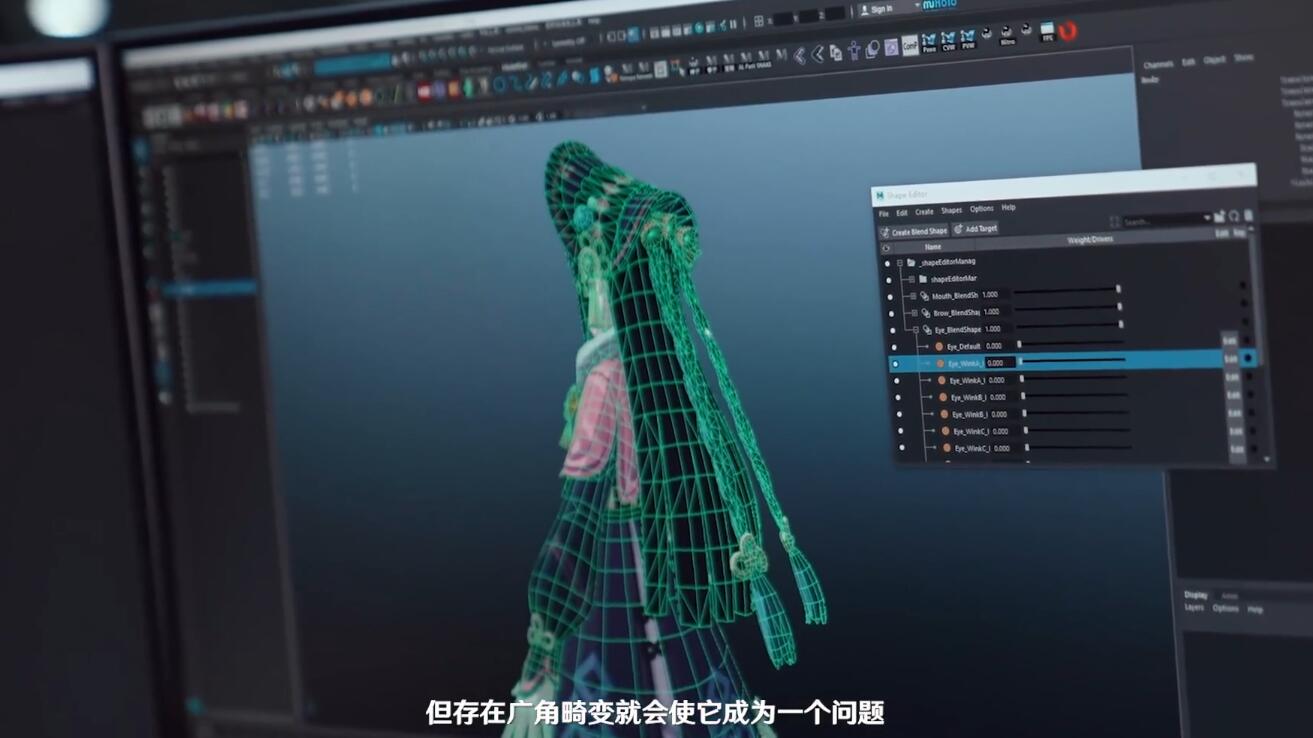Screen dimensions: 1313x738
Task: Click the Weight/Drivers column header
Action: (1090, 240)
